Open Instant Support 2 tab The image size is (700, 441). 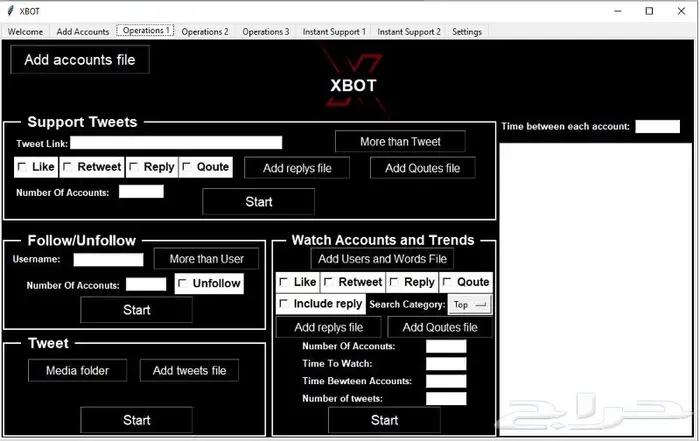click(x=408, y=32)
